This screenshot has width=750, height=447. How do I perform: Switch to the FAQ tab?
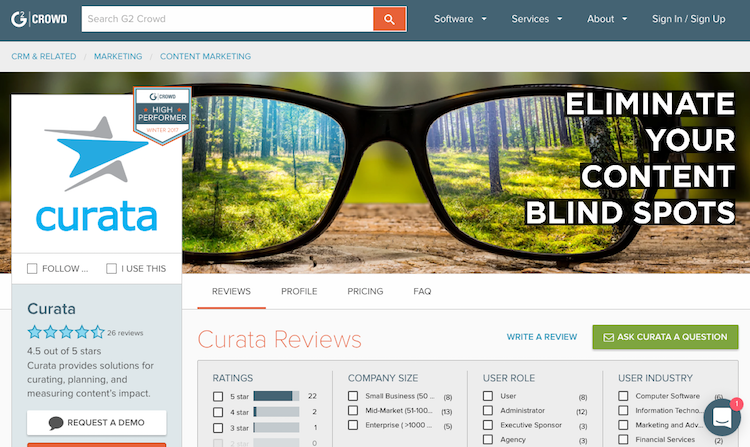click(422, 292)
